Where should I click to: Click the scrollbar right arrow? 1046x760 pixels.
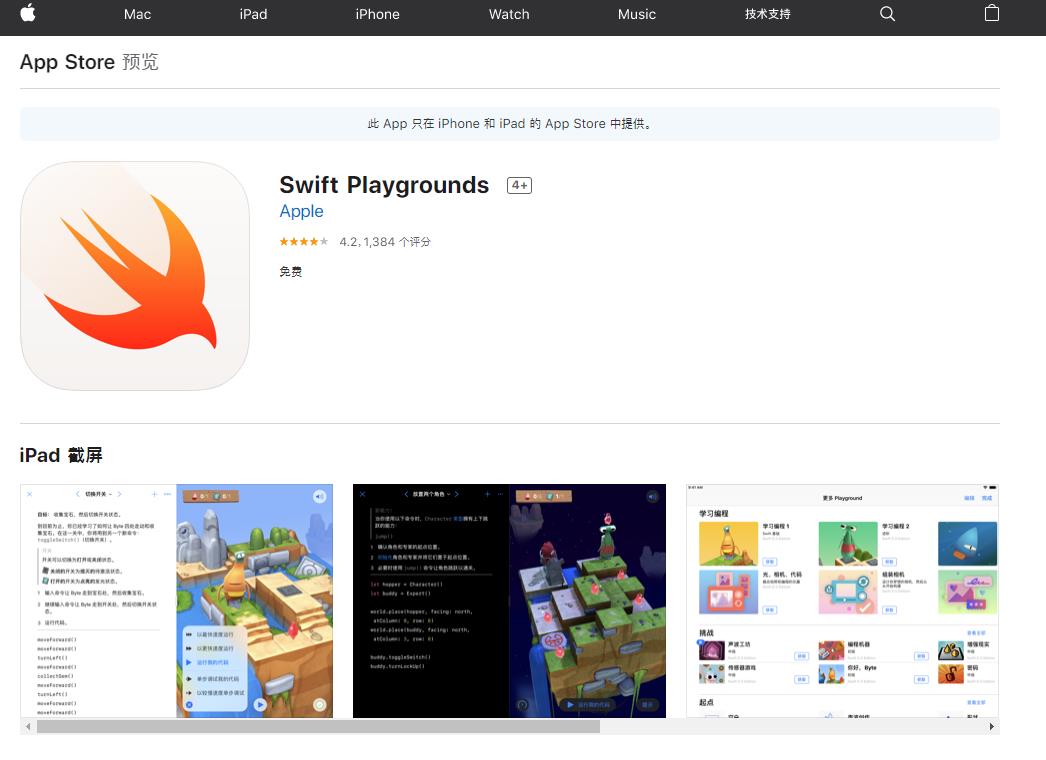pyautogui.click(x=992, y=727)
